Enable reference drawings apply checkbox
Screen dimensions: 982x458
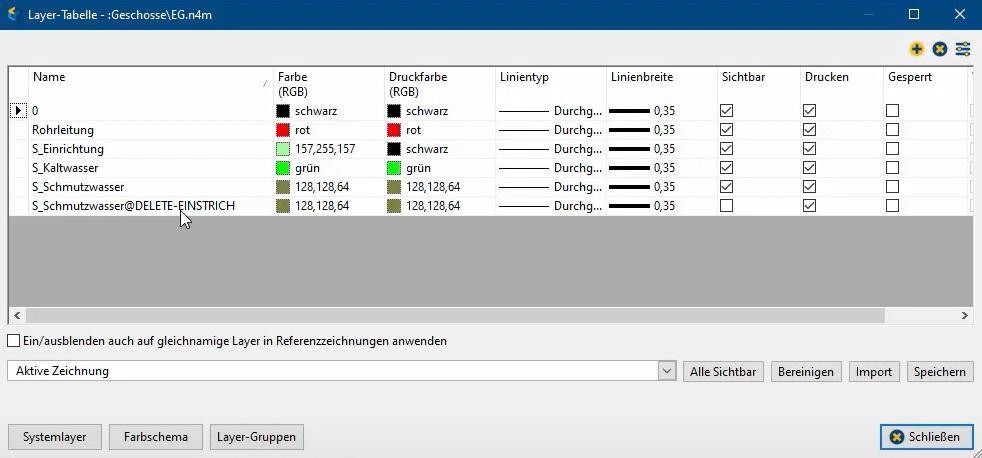point(14,341)
